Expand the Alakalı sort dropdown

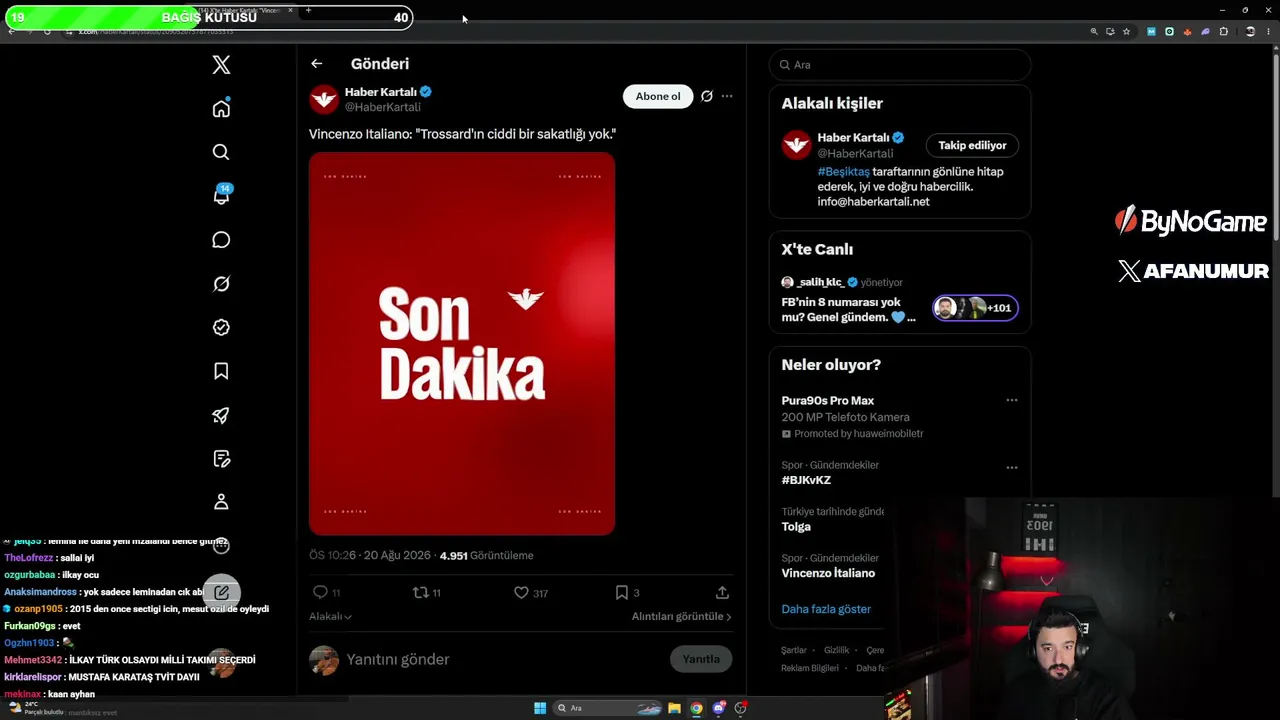330,616
